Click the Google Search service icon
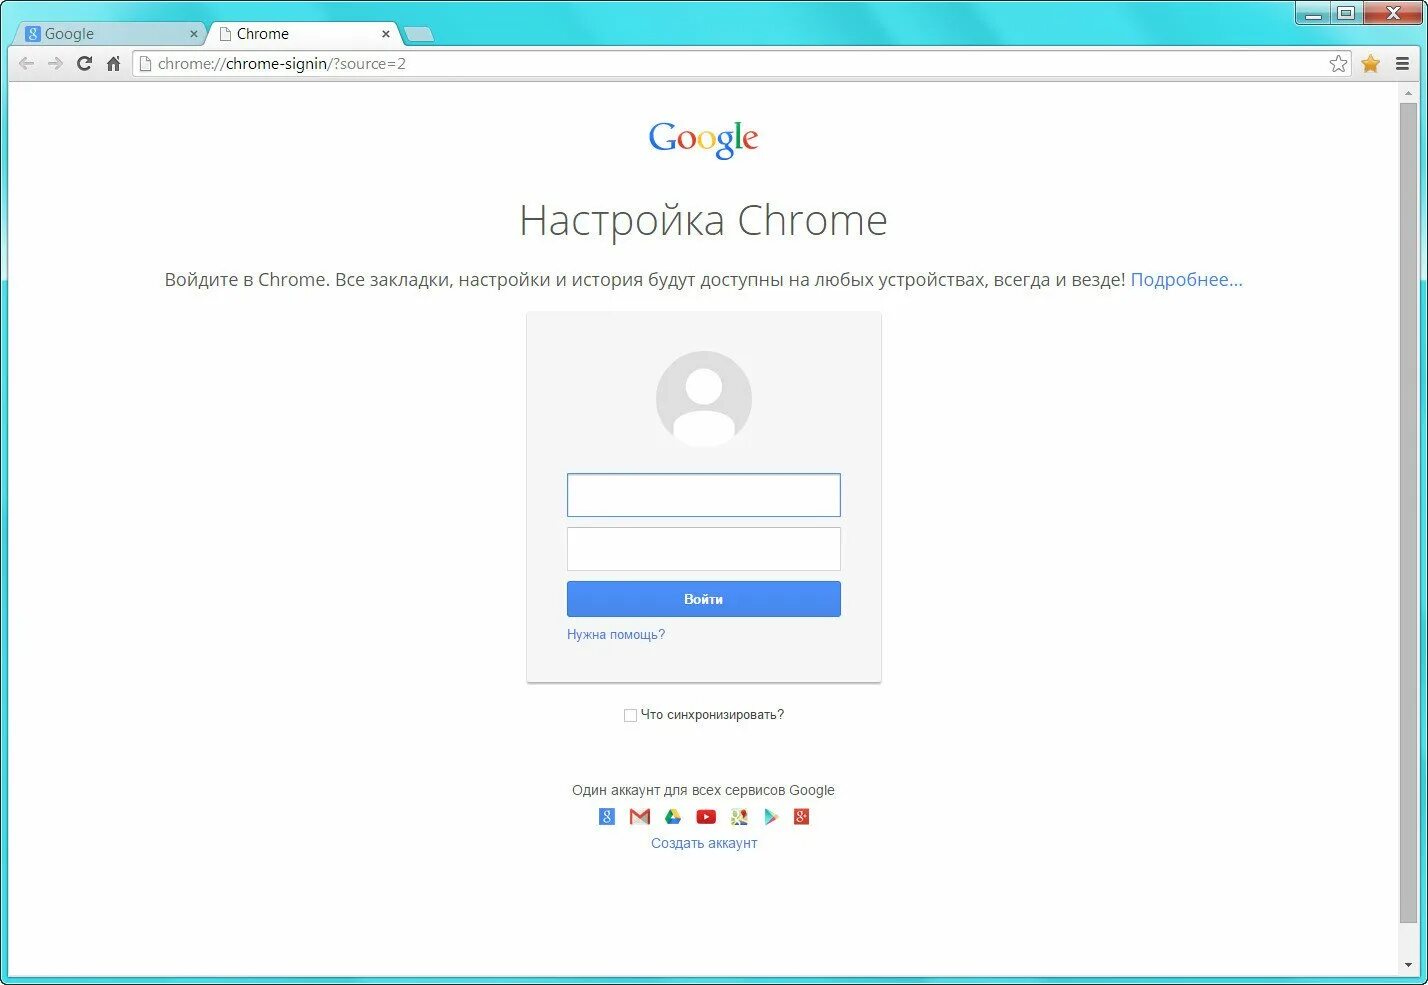The width and height of the screenshot is (1428, 985). [x=607, y=817]
